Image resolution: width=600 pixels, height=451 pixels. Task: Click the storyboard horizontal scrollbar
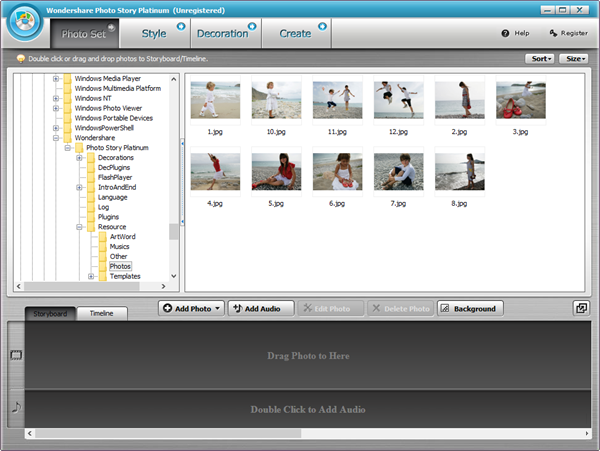tap(300, 433)
